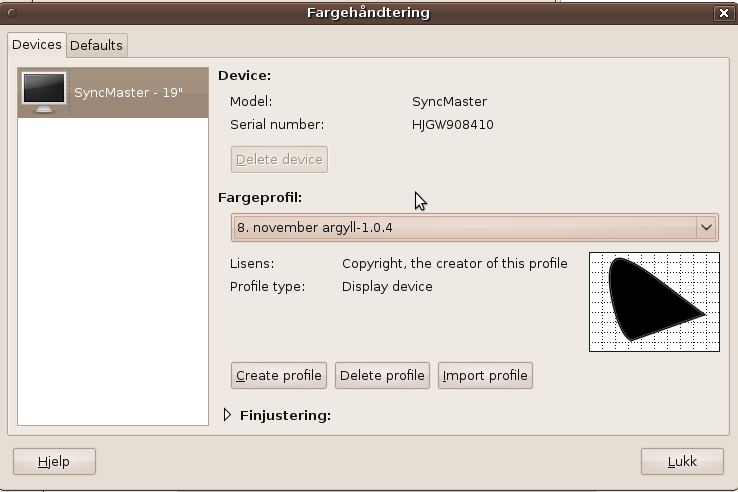Click the 'Profile type:' label
The width and height of the screenshot is (738, 492).
click(267, 287)
